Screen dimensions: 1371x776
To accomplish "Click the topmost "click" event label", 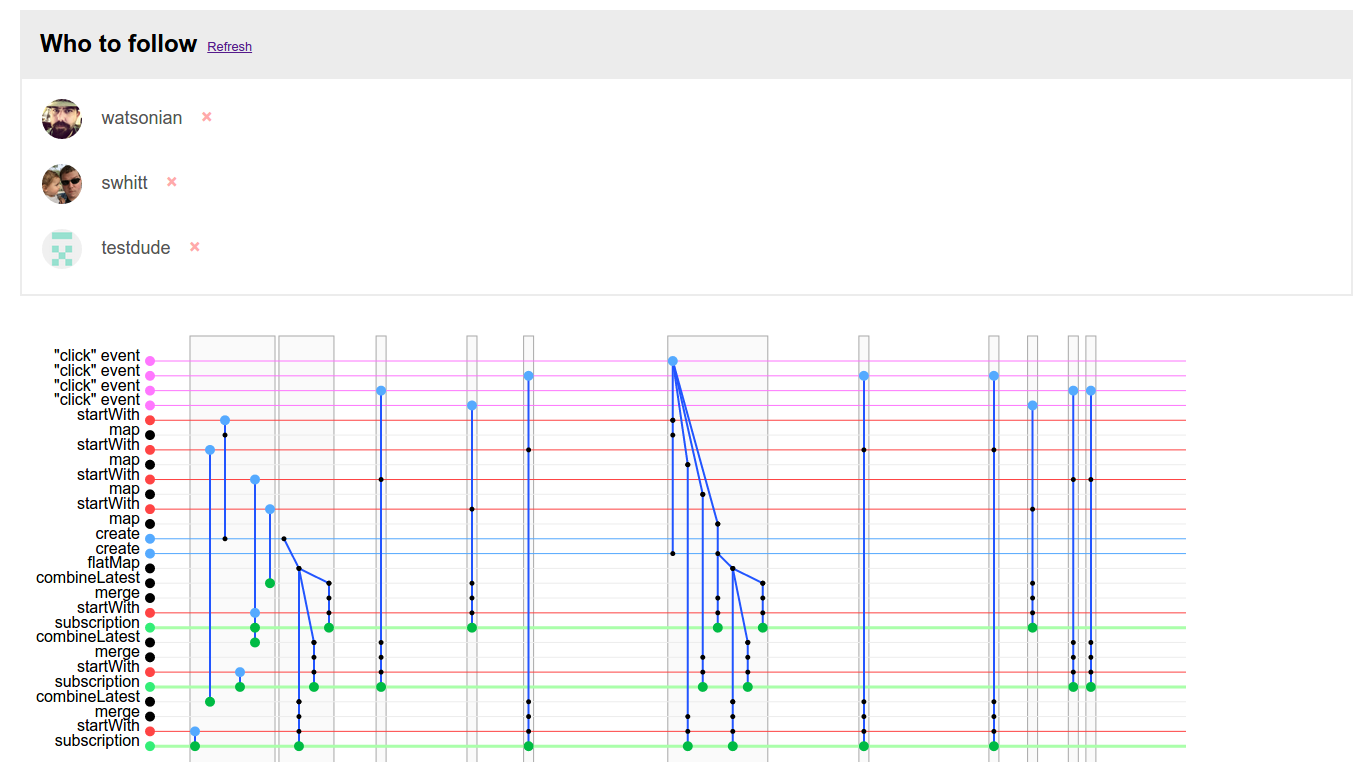I will pyautogui.click(x=97, y=356).
